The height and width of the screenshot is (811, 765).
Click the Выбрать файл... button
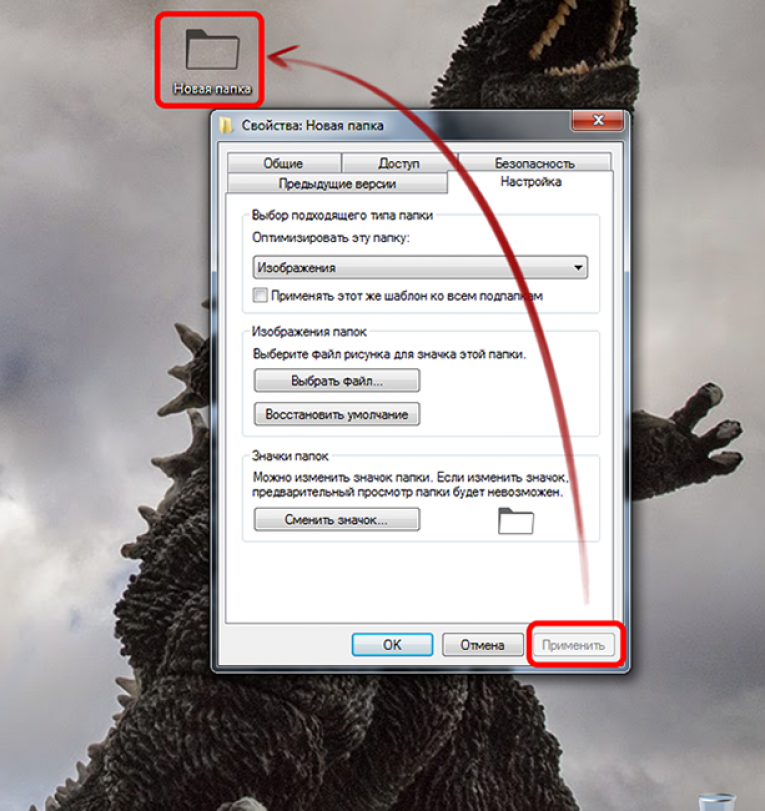coord(337,381)
